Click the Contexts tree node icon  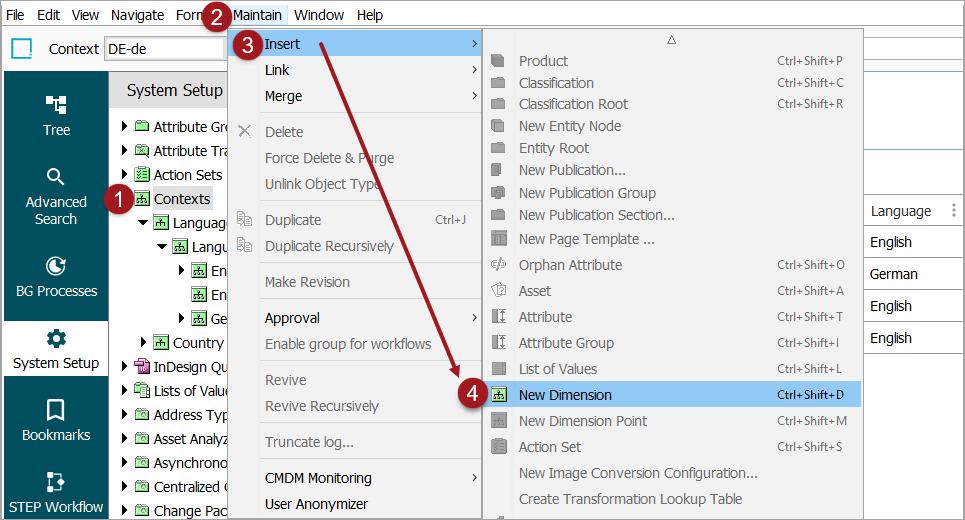[142, 199]
